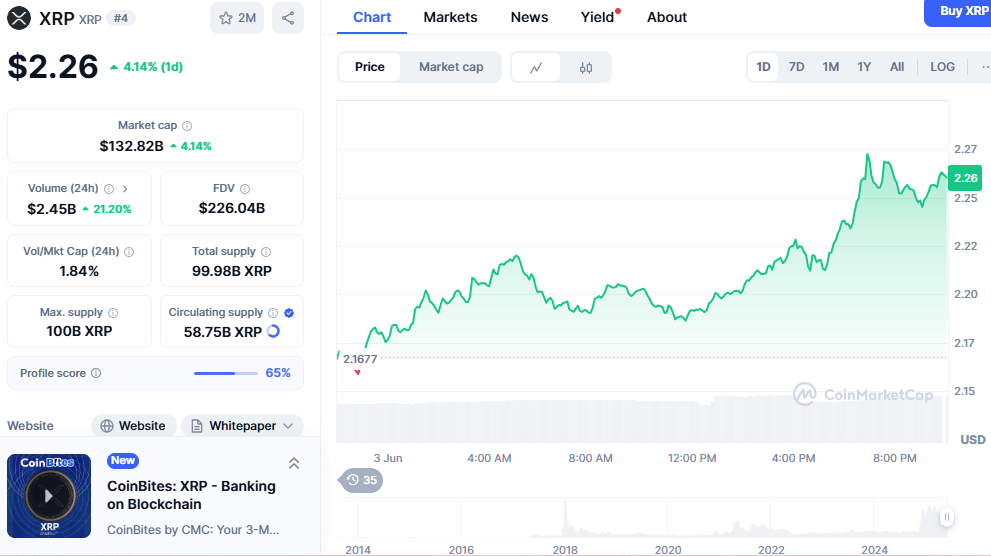Click the 100B XRP max supply
The width and height of the screenshot is (991, 556).
point(80,331)
